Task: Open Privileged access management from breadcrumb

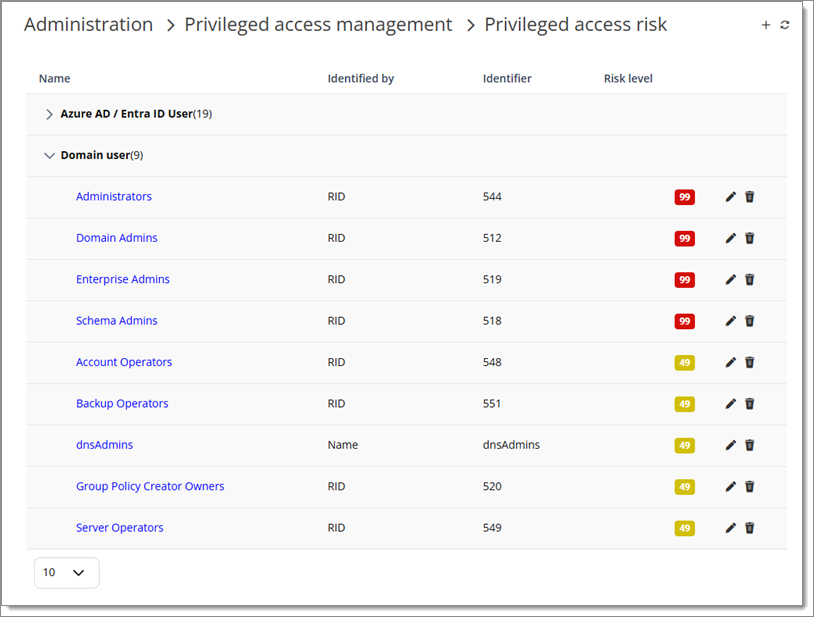Action: point(318,24)
